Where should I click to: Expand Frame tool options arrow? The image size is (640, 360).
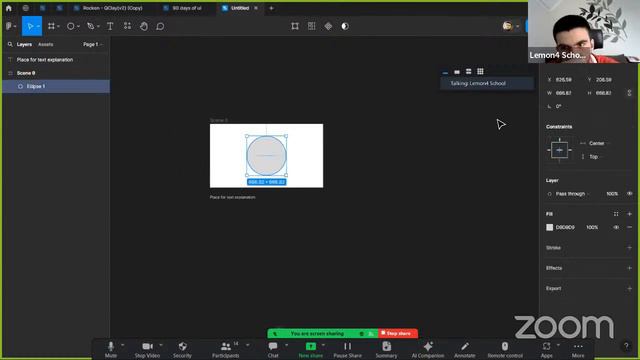[x=59, y=27]
